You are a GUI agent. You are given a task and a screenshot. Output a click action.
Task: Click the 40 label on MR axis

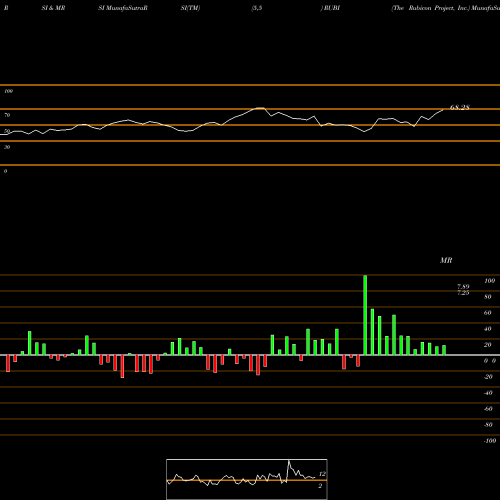(488, 329)
